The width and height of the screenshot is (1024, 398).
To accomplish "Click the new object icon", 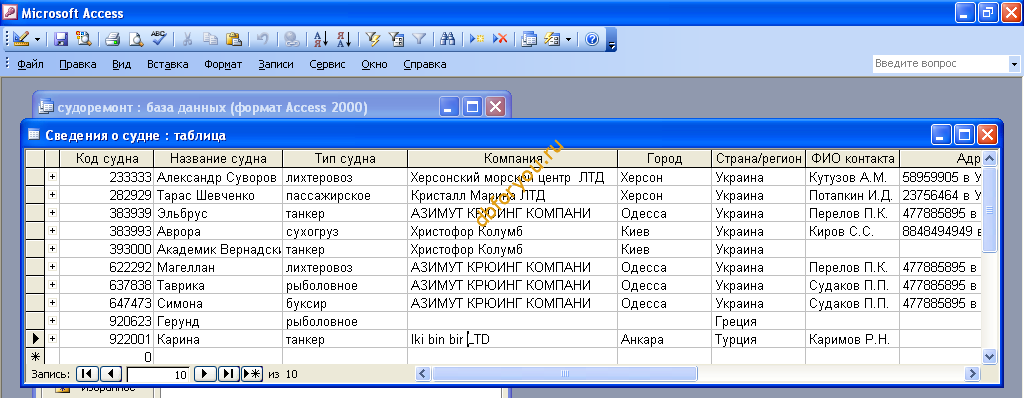I will coord(552,39).
